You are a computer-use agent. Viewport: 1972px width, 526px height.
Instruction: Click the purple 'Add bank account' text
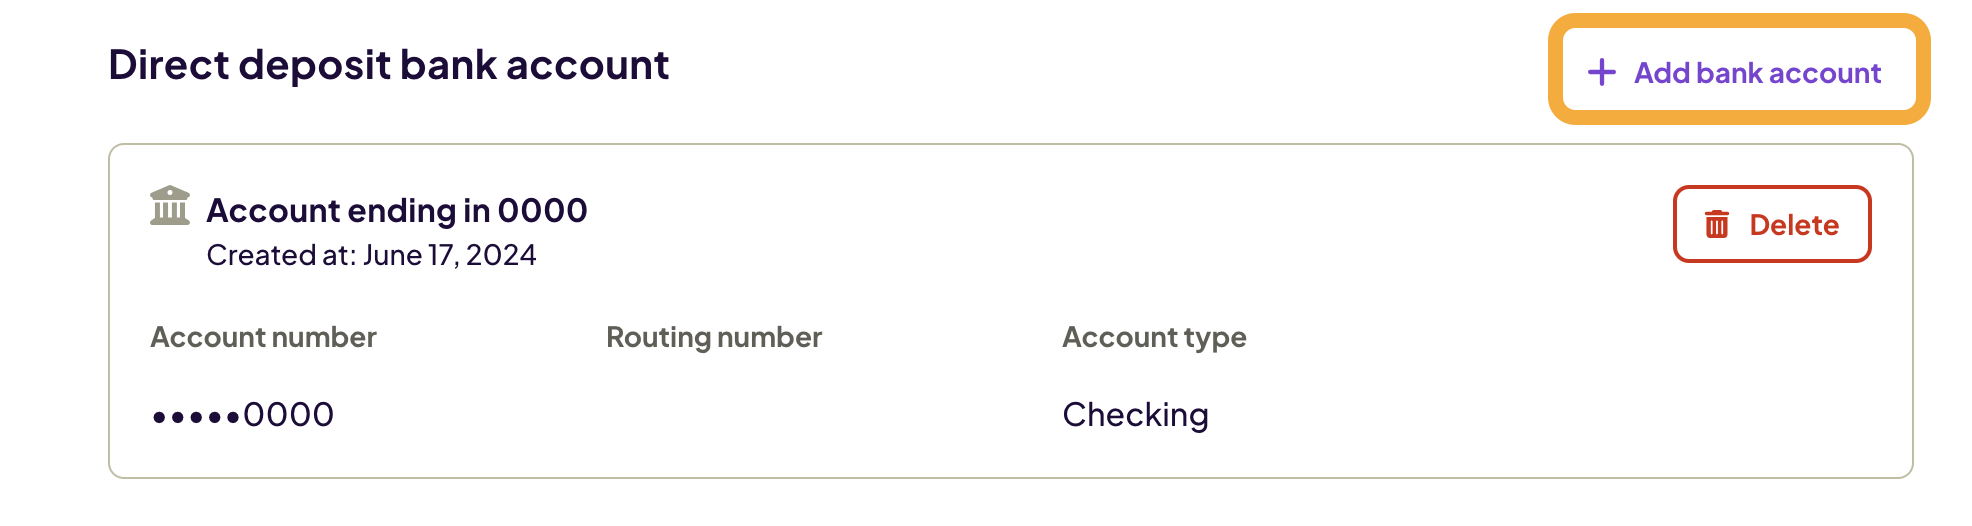1757,73
